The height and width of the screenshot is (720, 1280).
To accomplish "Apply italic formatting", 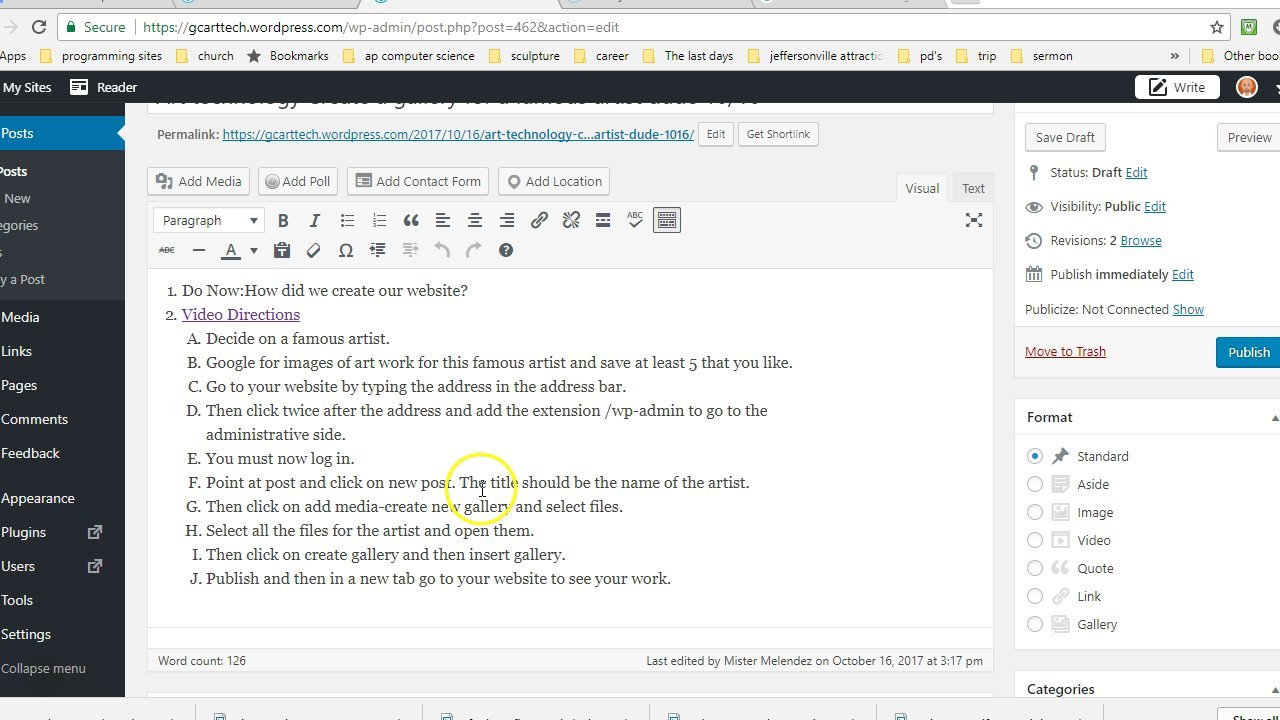I will click(315, 220).
